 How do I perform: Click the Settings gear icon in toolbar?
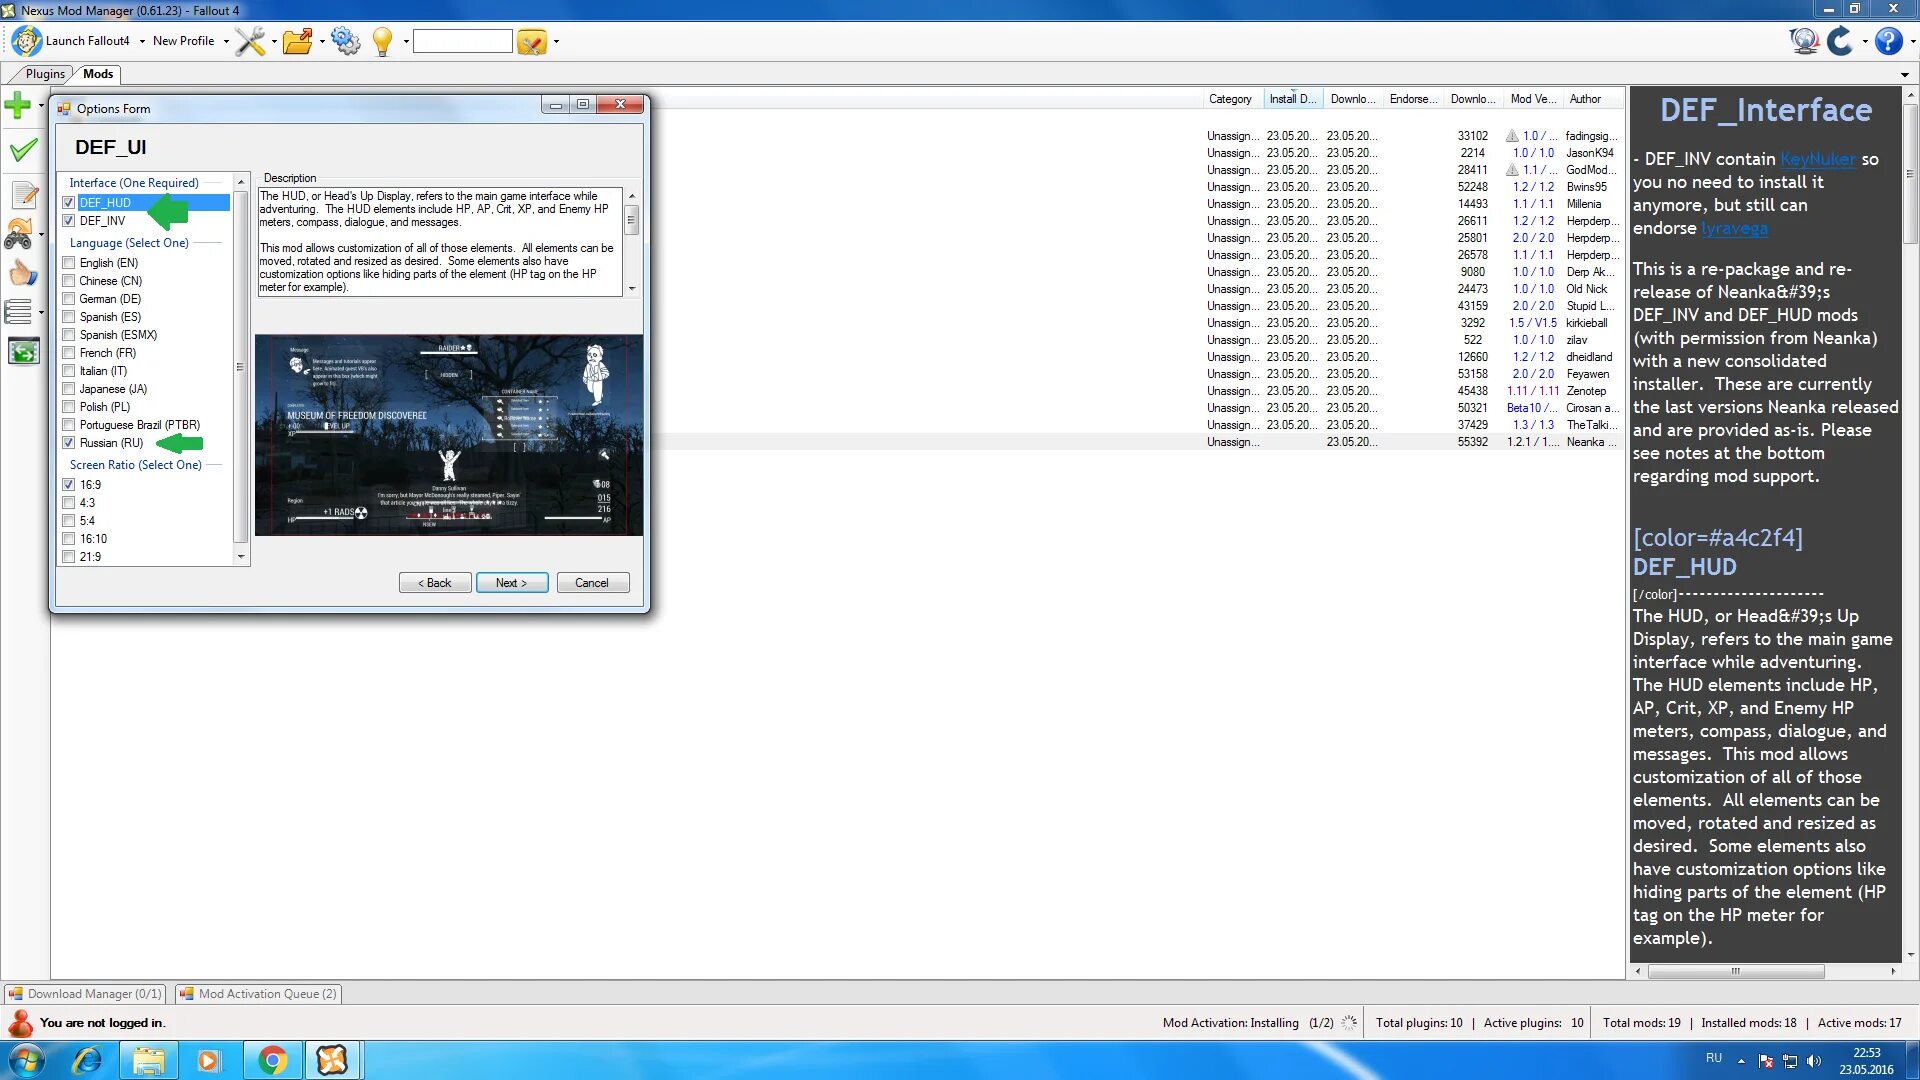[x=345, y=41]
